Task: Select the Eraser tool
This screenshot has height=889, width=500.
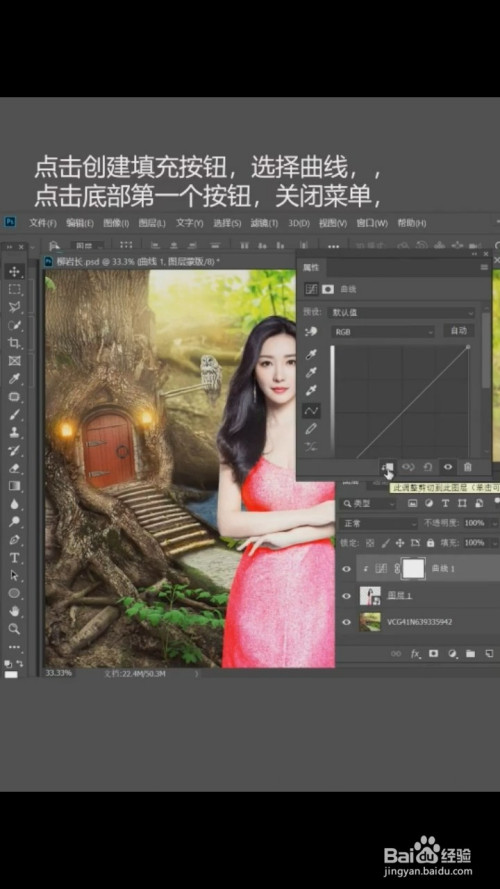Action: 14,468
